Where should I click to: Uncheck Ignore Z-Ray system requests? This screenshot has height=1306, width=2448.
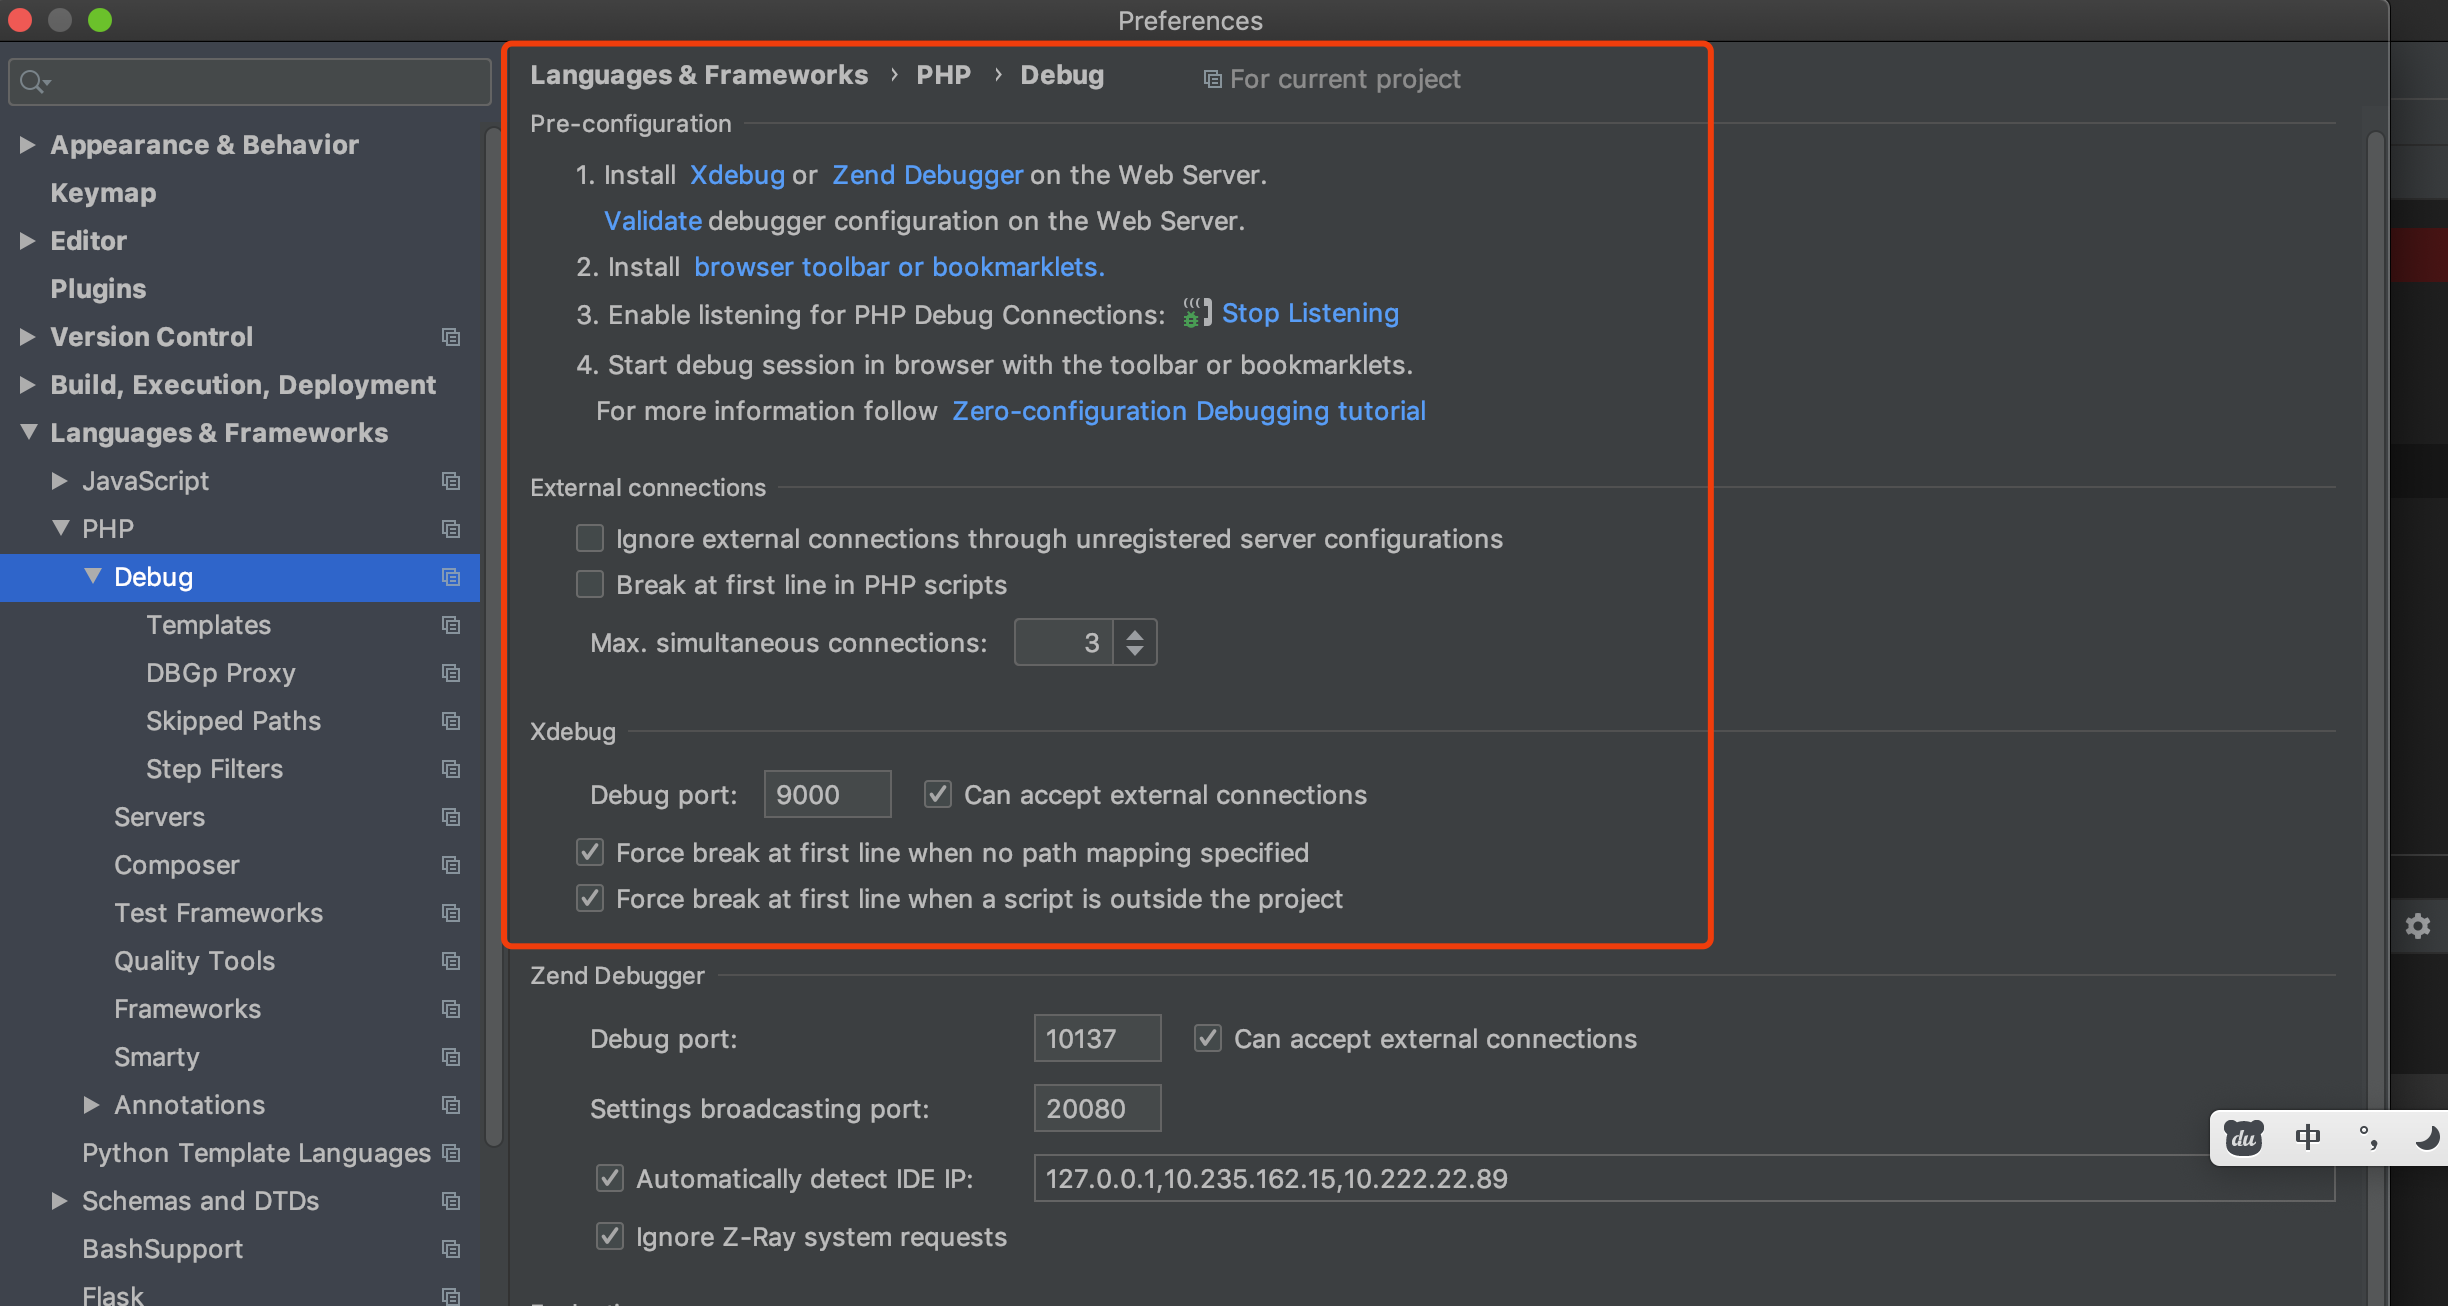pyautogui.click(x=610, y=1237)
